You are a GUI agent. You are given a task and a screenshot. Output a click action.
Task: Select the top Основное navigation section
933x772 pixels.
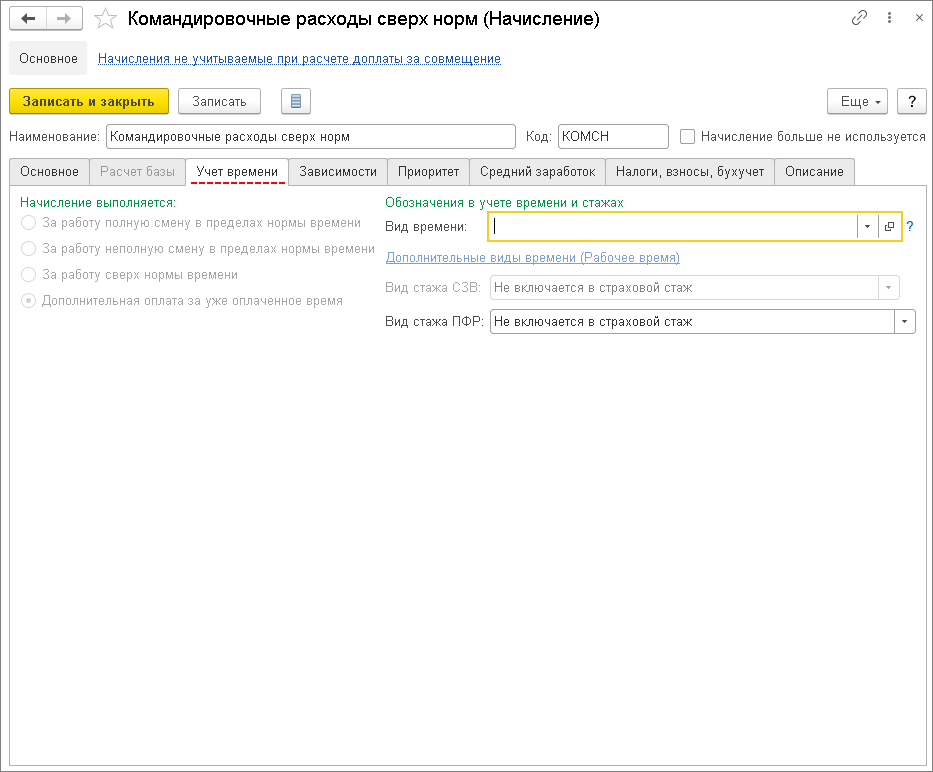[x=48, y=58]
